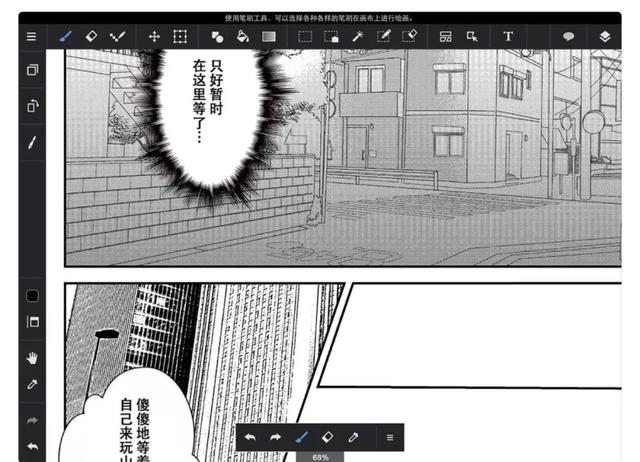Select Brush in the floating shortcut bar
Screen dimensions: 640x462
[x=301, y=438]
